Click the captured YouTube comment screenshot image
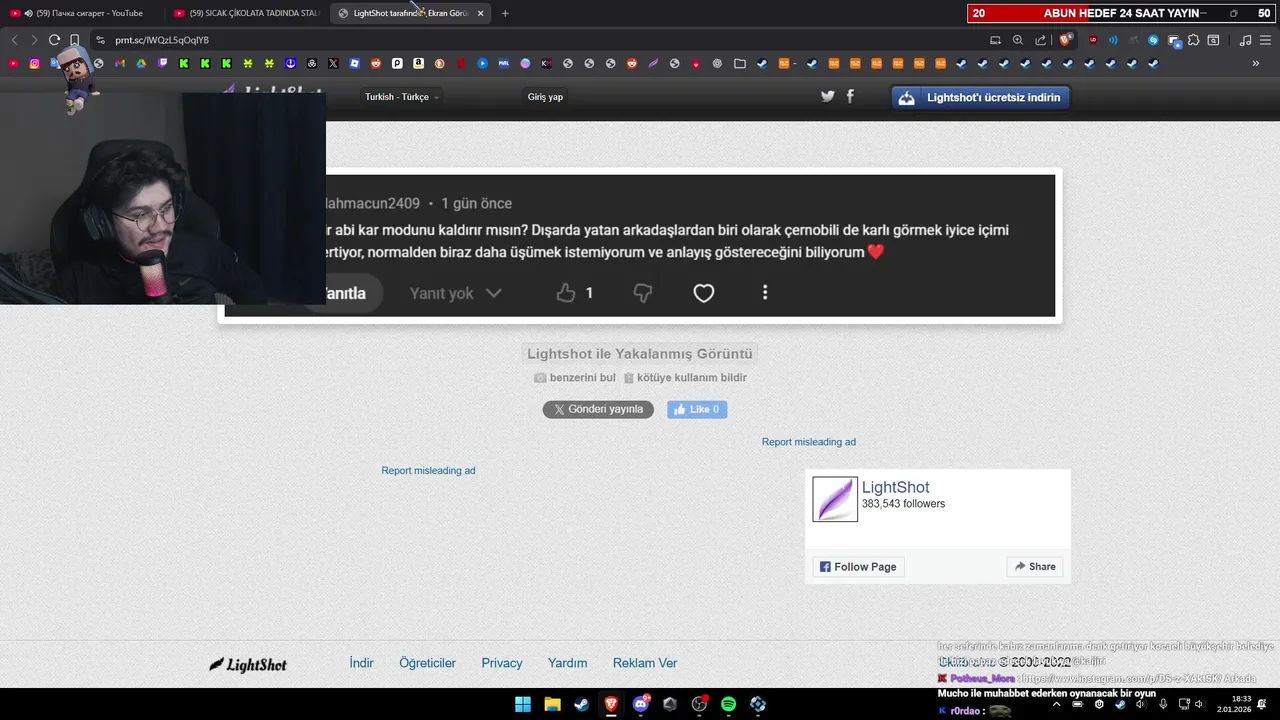 (x=640, y=246)
